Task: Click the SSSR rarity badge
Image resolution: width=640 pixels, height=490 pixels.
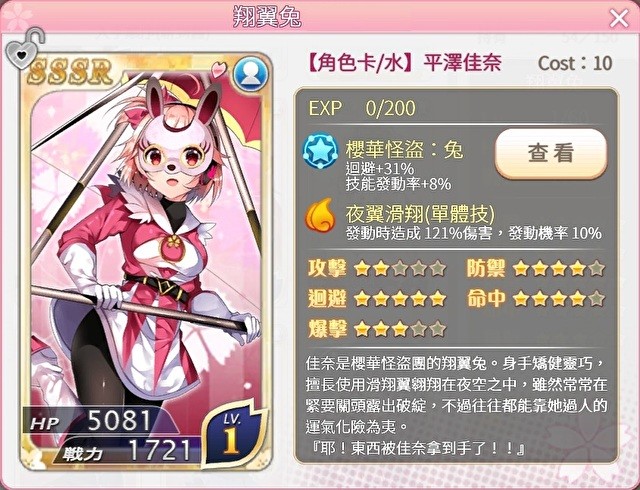Action: pyautogui.click(x=69, y=72)
